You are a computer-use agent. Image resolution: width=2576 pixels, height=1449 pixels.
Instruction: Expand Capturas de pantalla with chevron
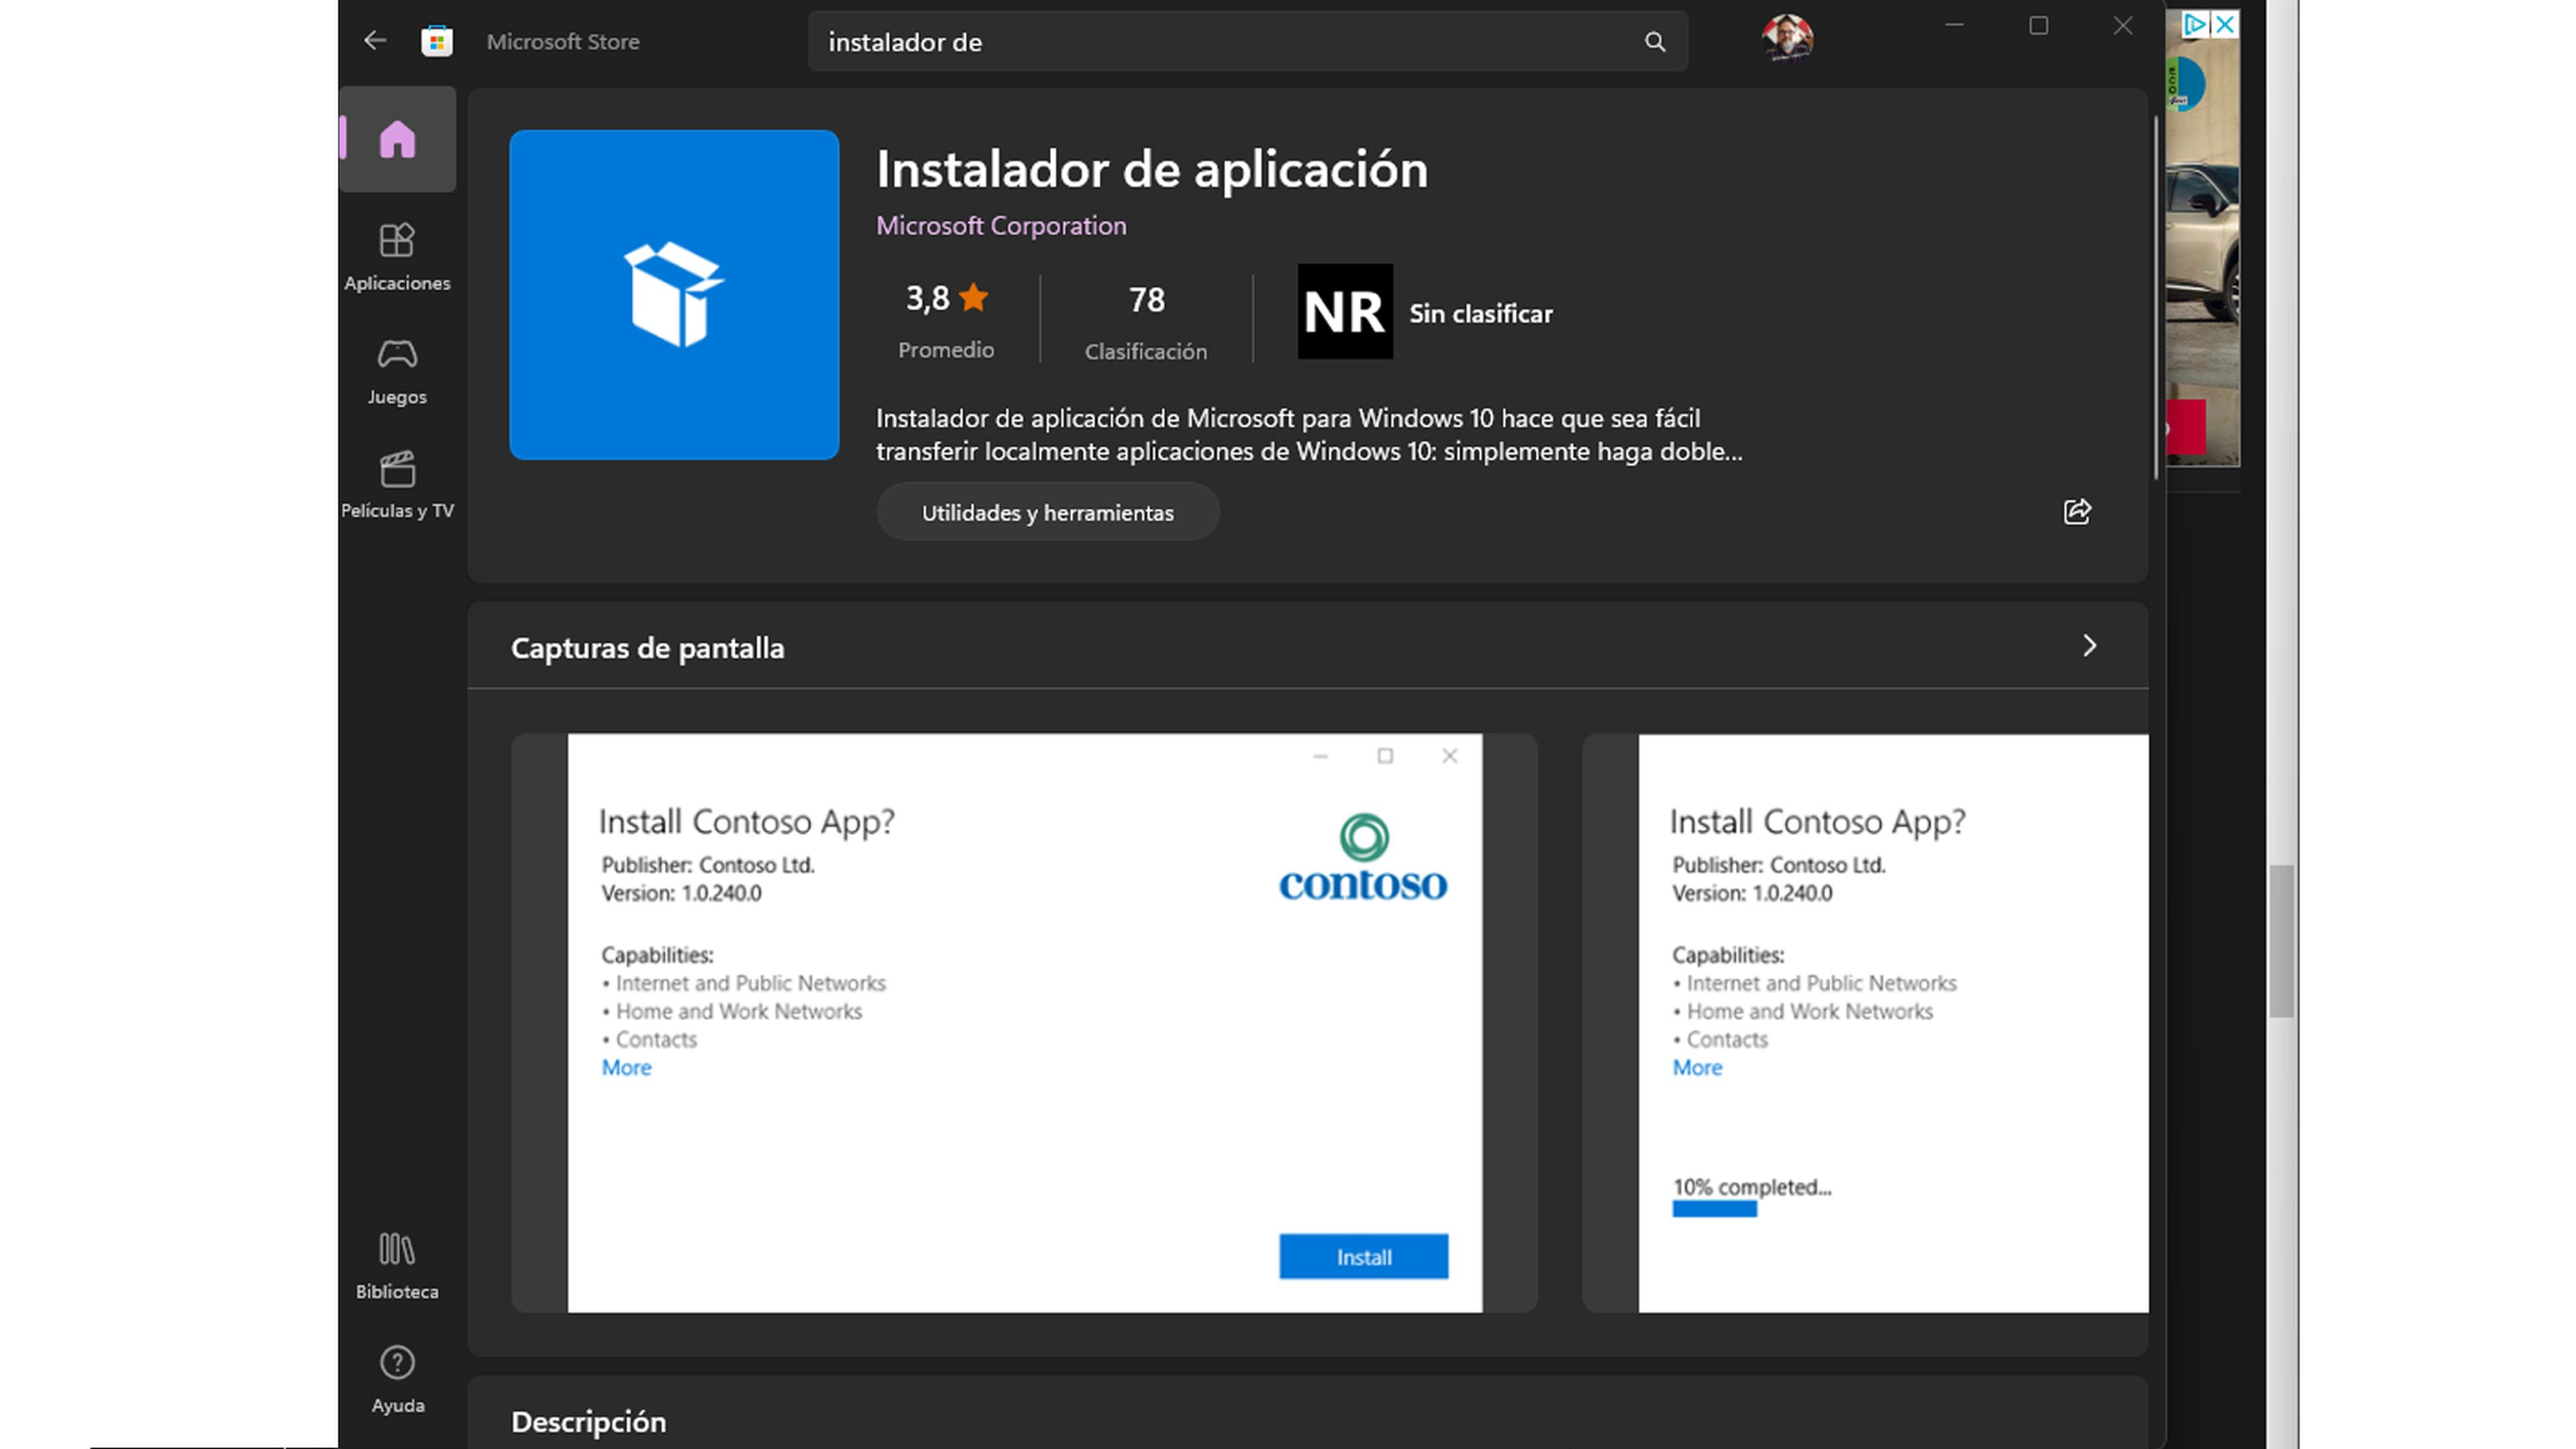(x=2089, y=646)
